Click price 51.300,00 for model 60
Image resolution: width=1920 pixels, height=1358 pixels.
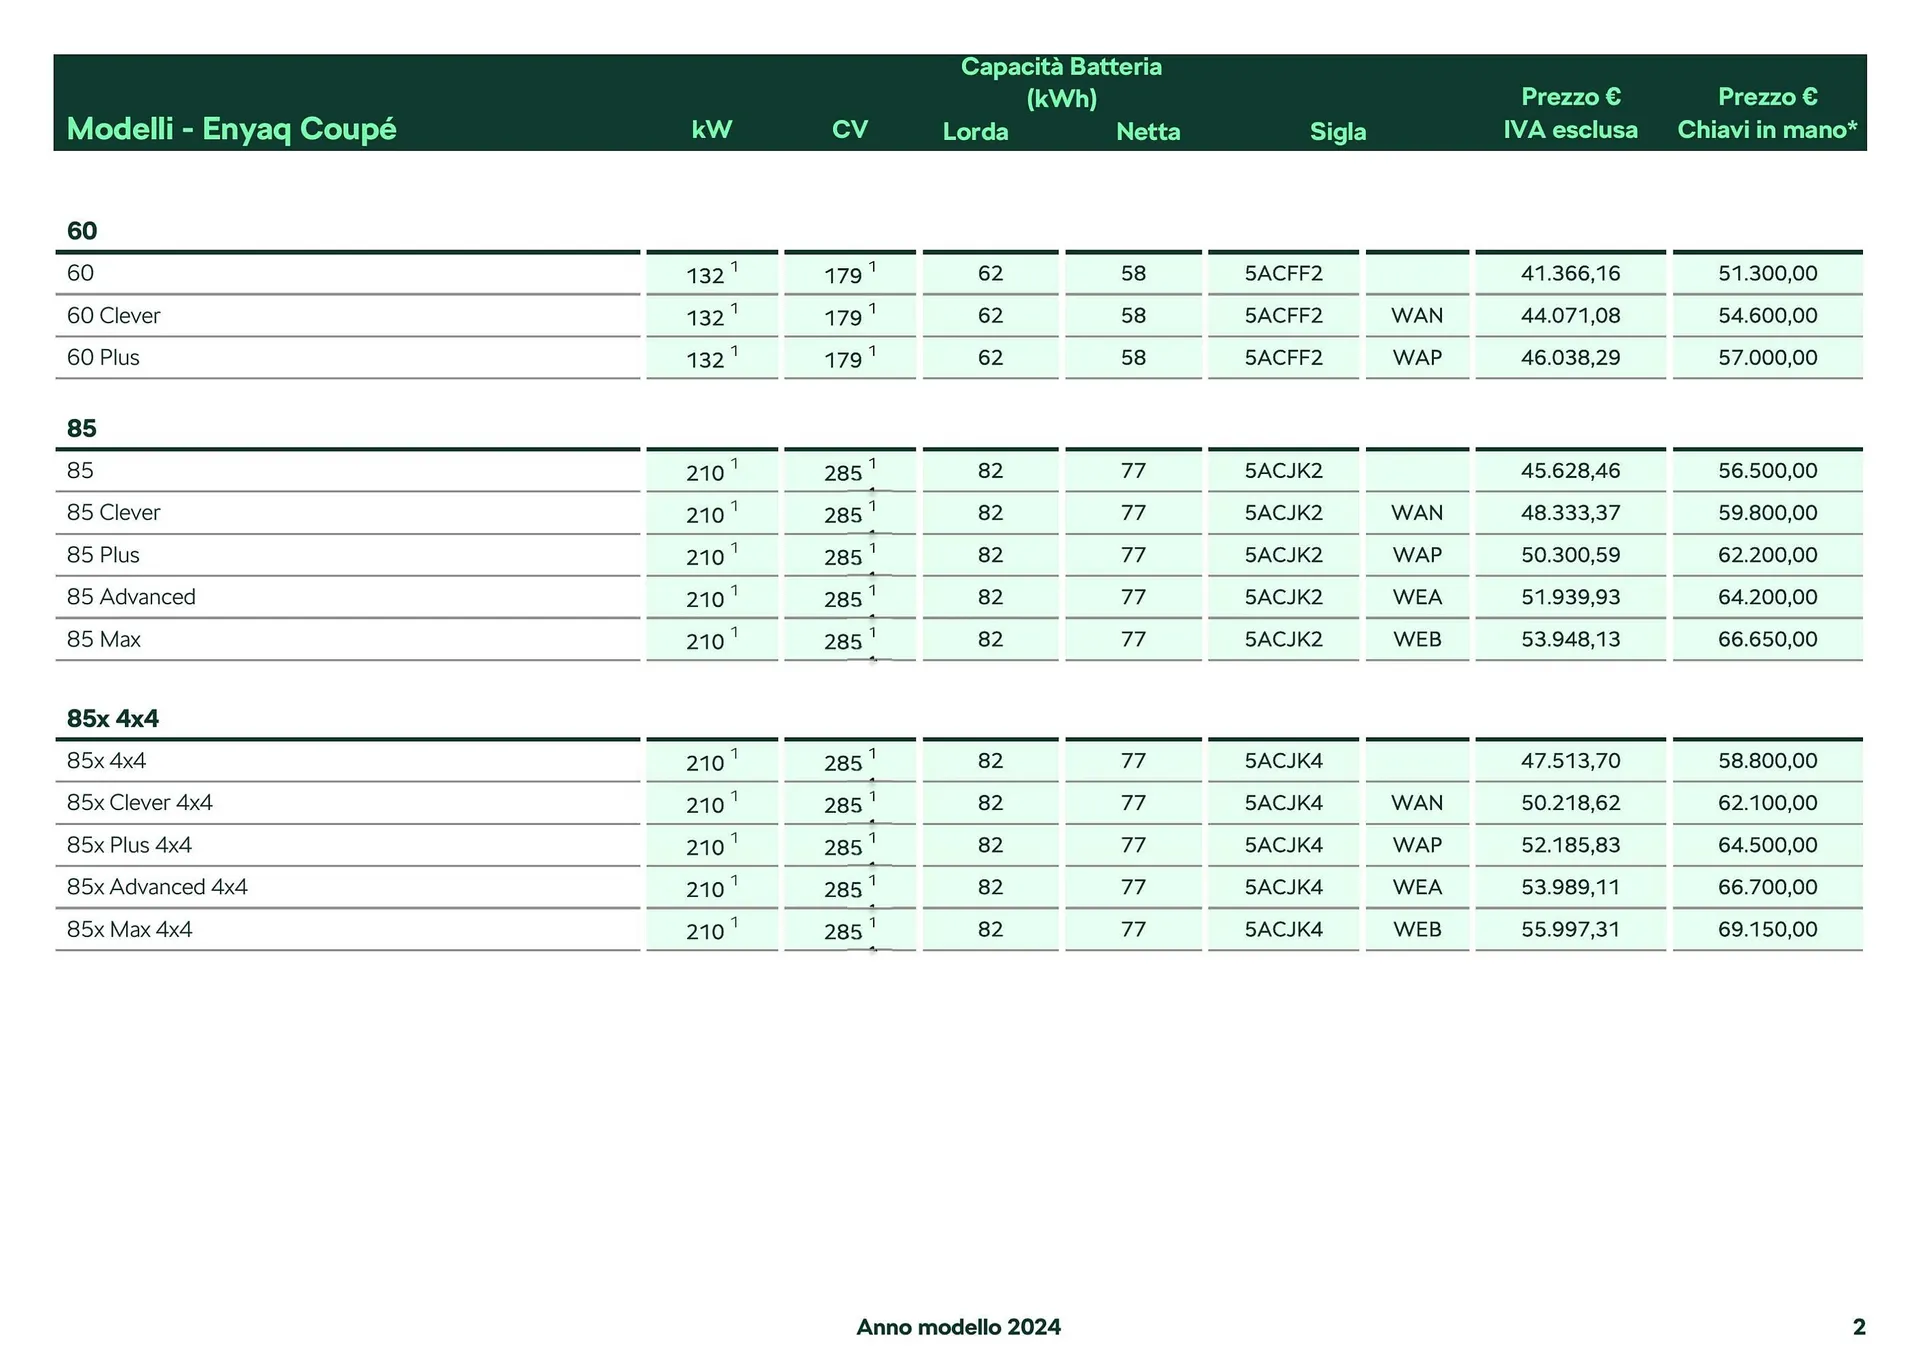click(x=1767, y=274)
